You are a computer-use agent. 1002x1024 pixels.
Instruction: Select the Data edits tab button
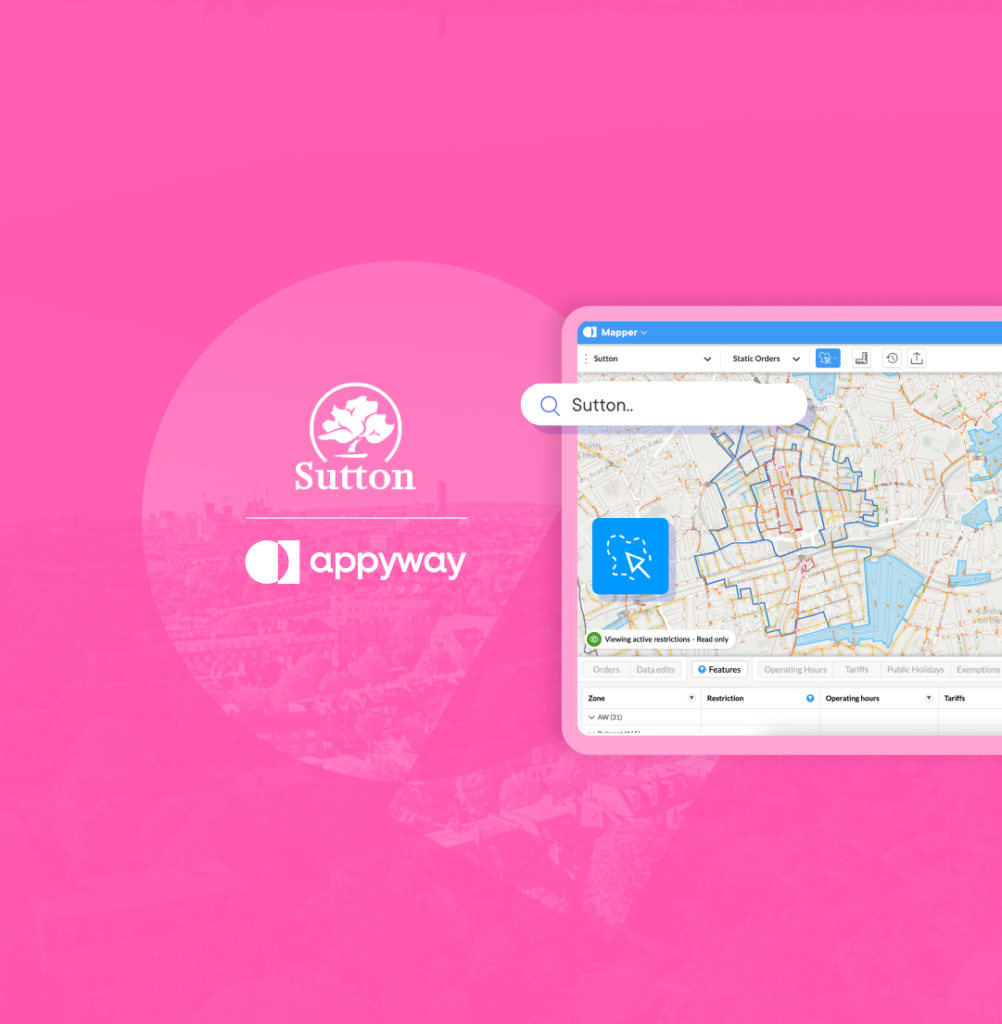click(658, 668)
